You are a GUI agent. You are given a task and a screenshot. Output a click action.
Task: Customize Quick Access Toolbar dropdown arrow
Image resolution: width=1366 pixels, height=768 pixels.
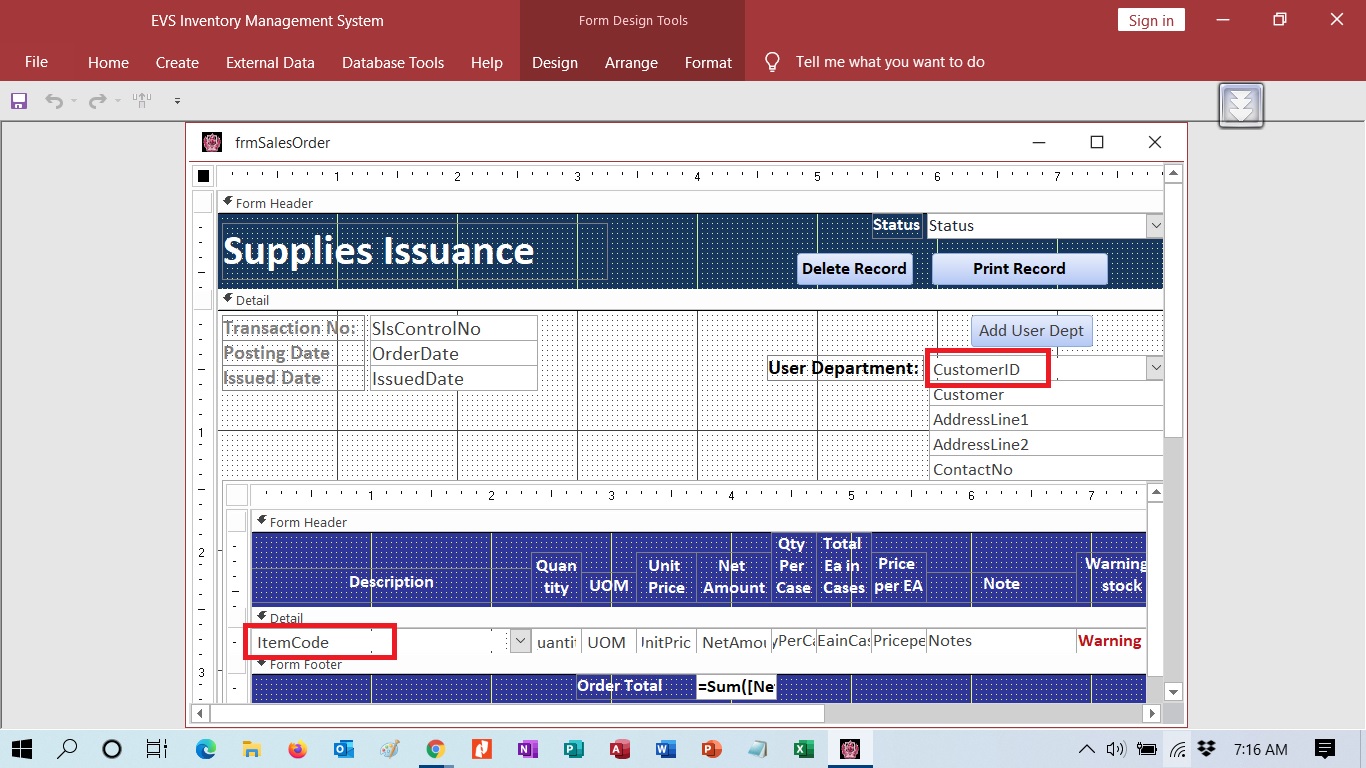177,101
